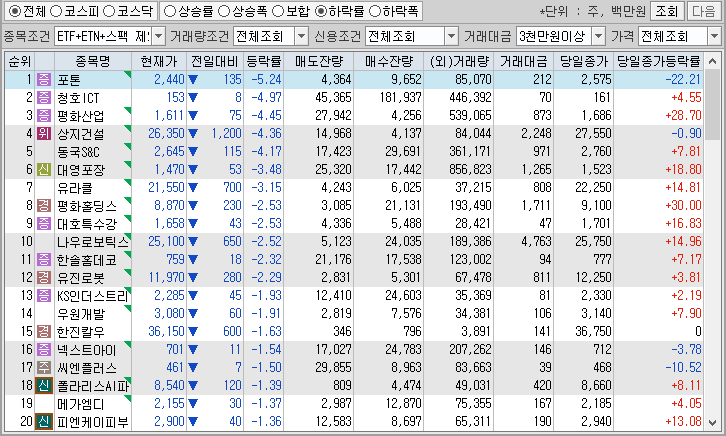
Task: Click the 증 badge icon beside 한솔홈데코
Action: pos(44,260)
